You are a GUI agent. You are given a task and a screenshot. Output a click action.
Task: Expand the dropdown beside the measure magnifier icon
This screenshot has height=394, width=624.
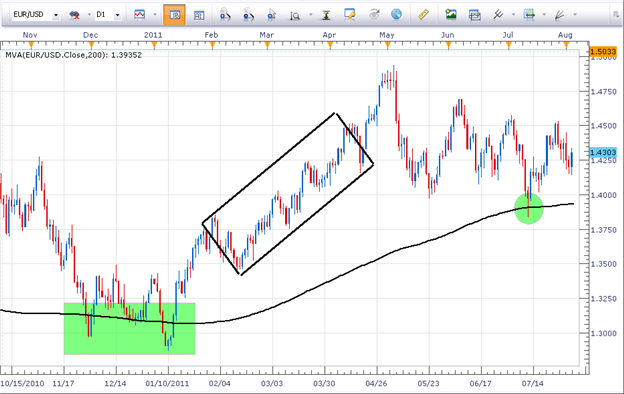tap(311, 15)
